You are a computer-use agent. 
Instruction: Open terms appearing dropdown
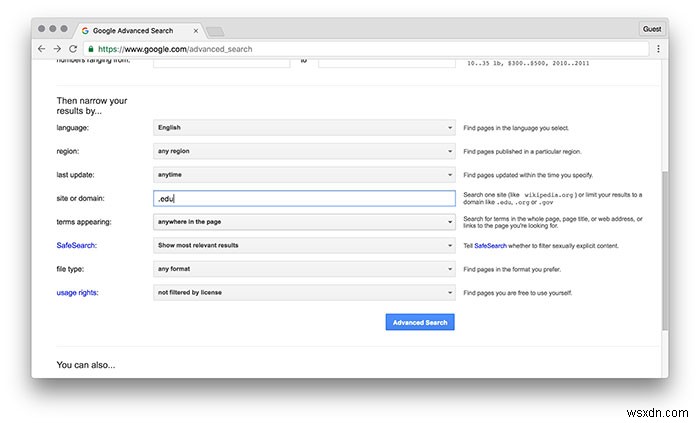click(304, 222)
